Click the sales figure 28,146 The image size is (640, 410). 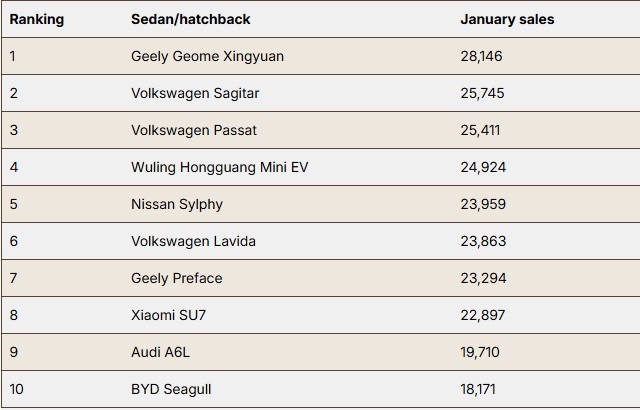pos(482,56)
